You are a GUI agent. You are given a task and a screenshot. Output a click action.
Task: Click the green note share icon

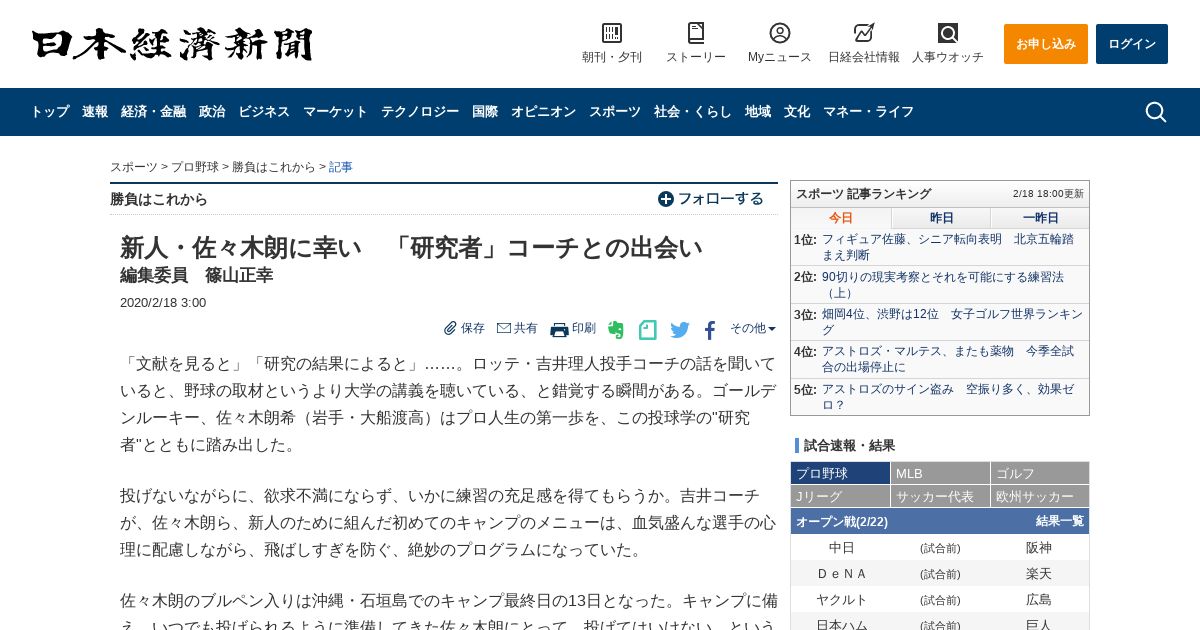(648, 330)
